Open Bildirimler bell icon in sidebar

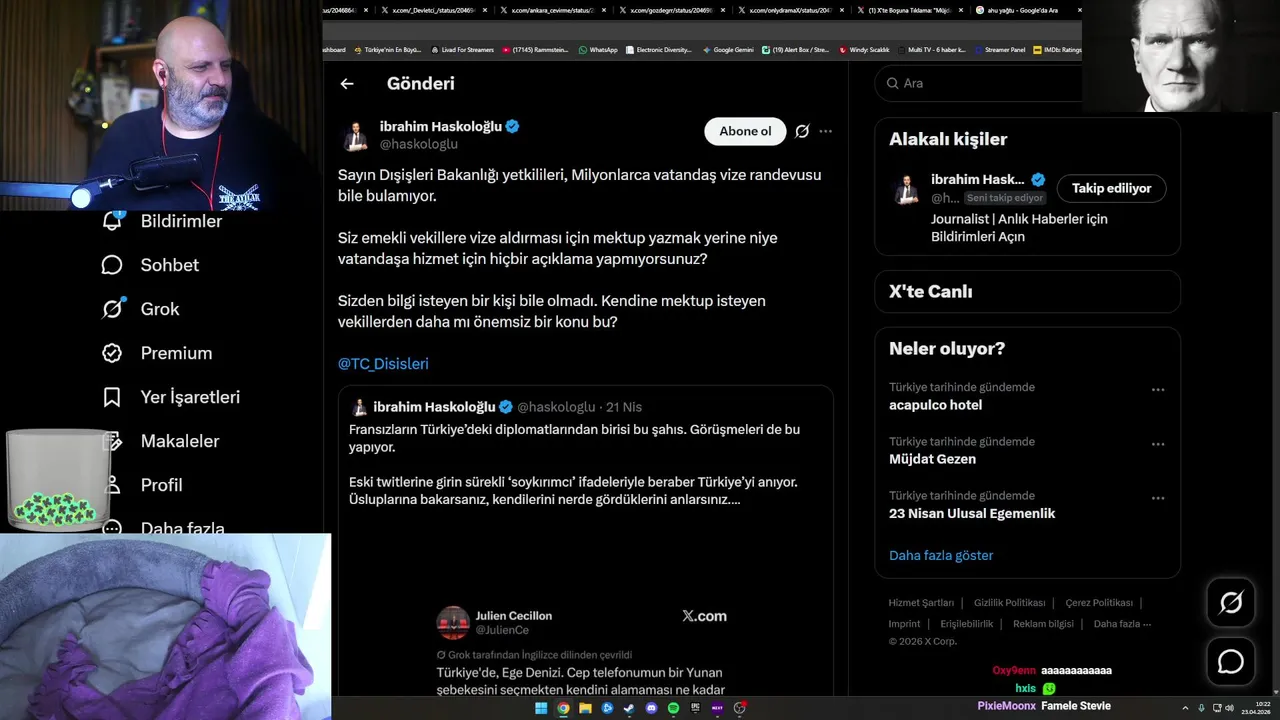[112, 221]
